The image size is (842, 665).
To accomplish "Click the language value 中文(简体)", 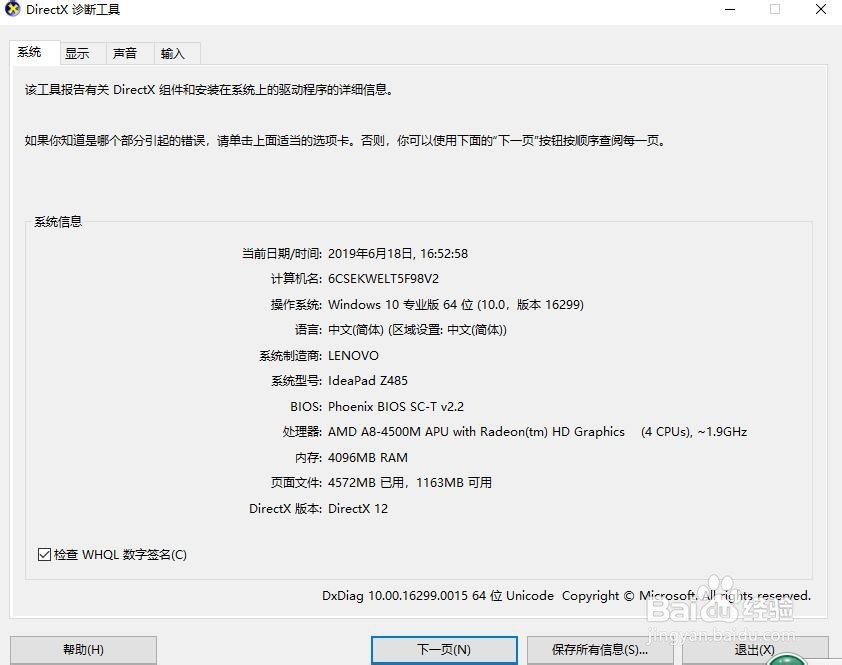I will click(x=417, y=330).
